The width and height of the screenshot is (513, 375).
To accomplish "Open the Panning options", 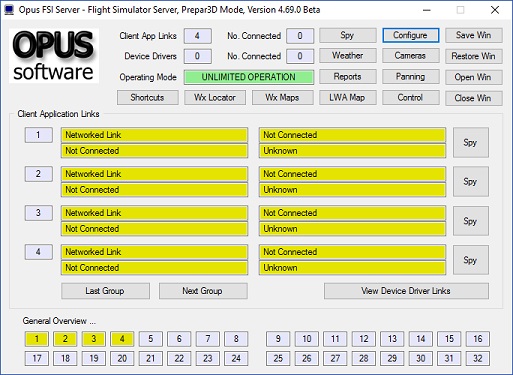I will click(410, 77).
